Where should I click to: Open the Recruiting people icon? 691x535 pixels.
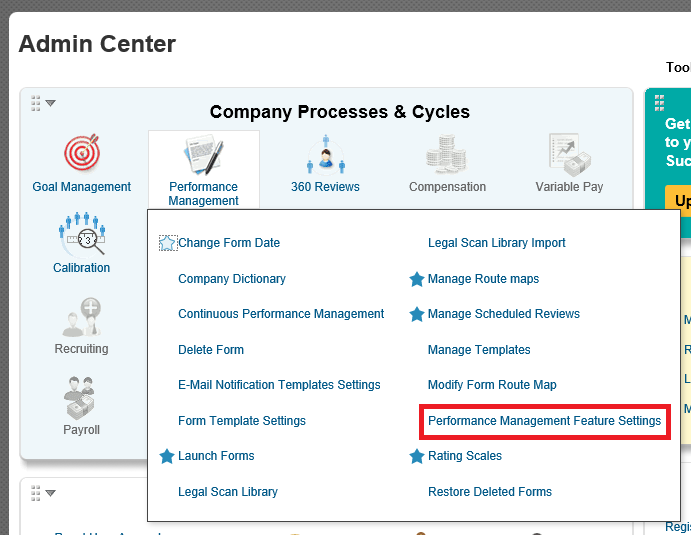pyautogui.click(x=82, y=316)
